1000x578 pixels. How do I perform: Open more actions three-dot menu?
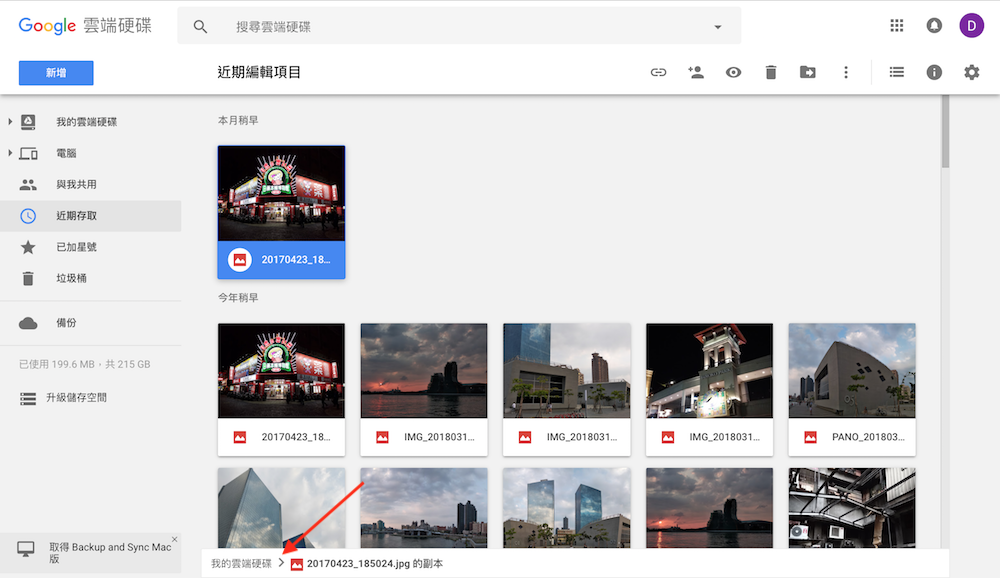click(x=846, y=72)
